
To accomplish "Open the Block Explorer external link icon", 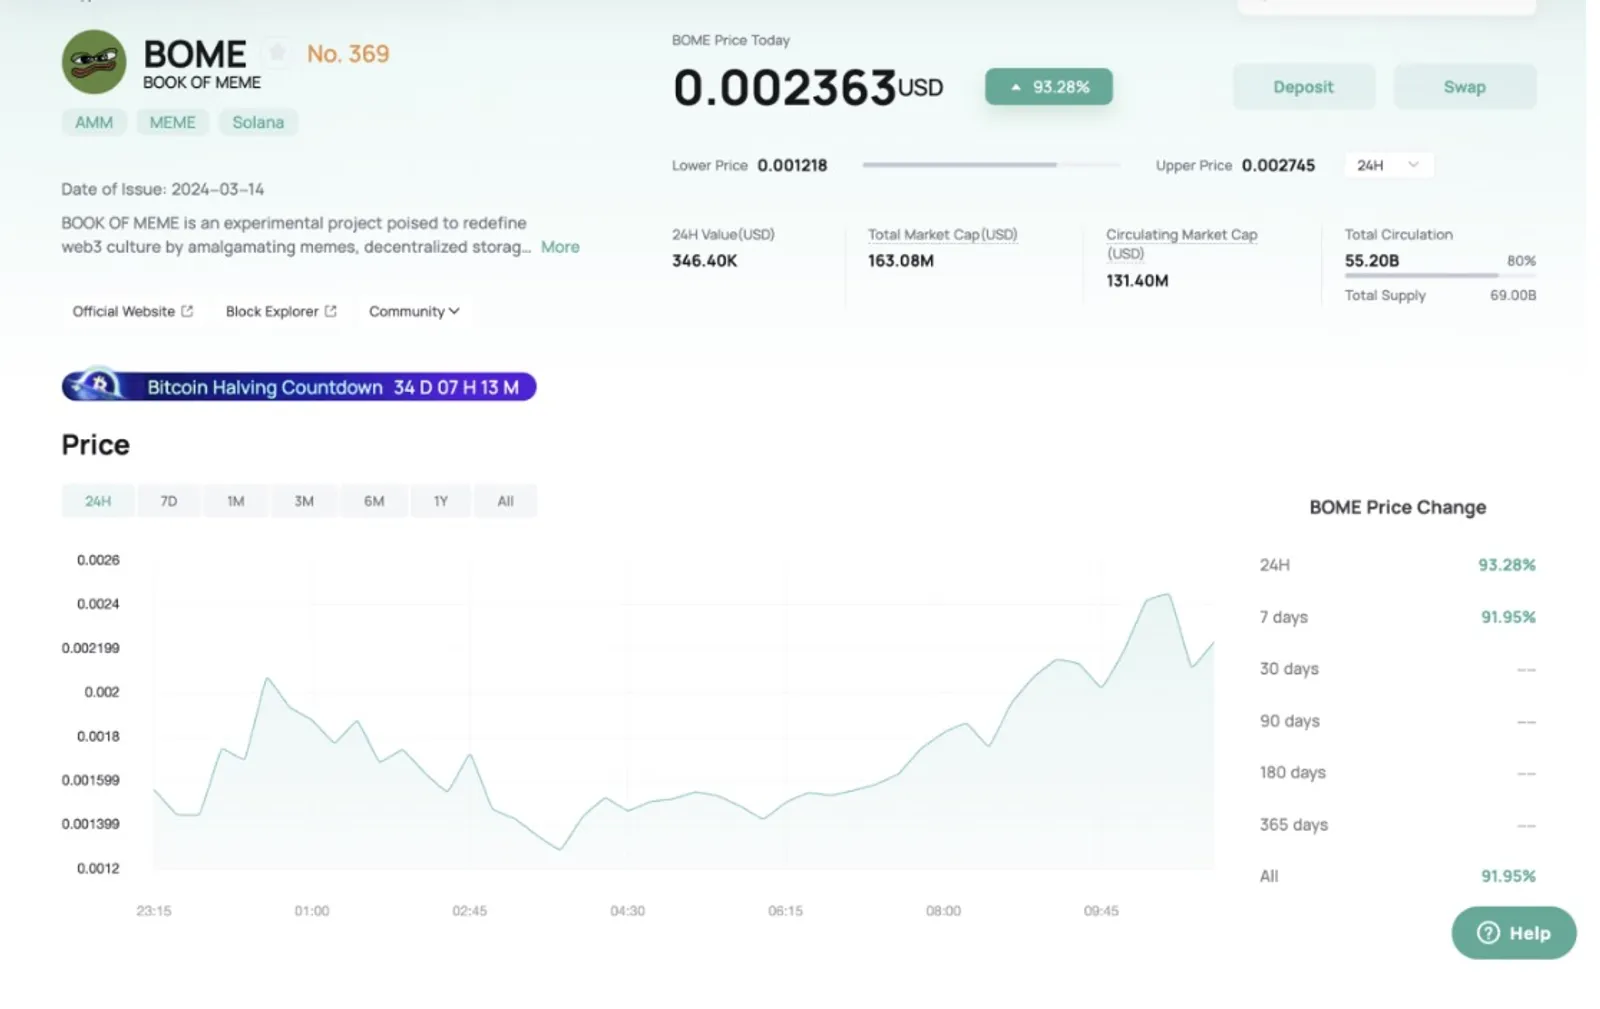I will (331, 311).
